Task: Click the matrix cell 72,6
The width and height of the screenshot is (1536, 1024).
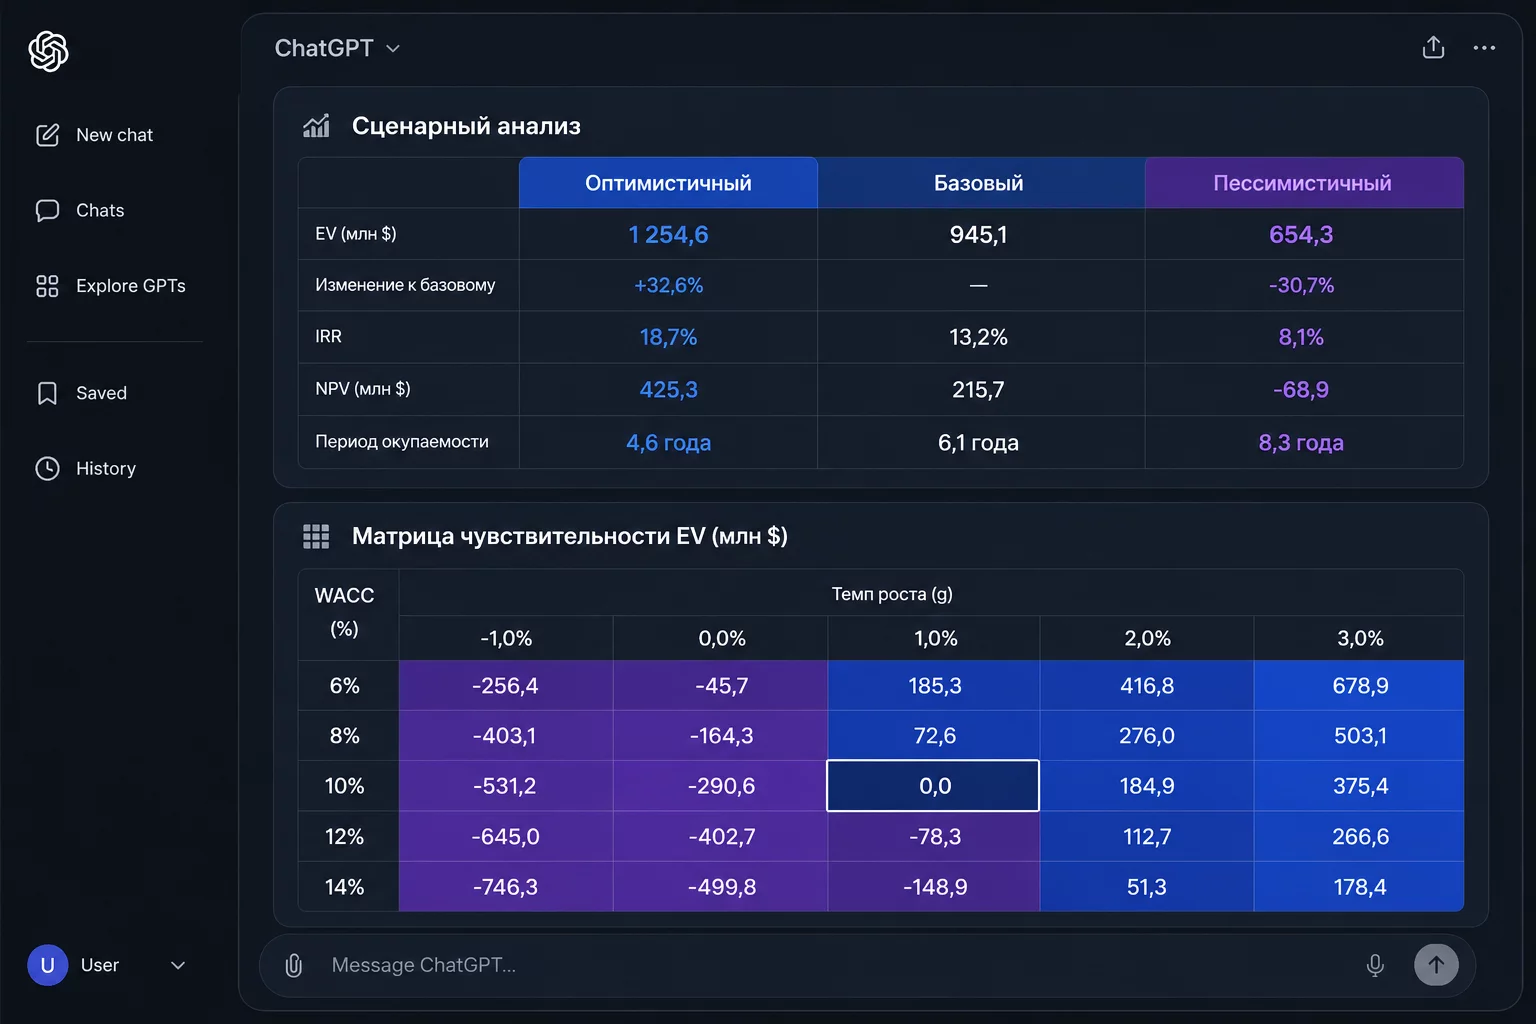Action: point(934,736)
